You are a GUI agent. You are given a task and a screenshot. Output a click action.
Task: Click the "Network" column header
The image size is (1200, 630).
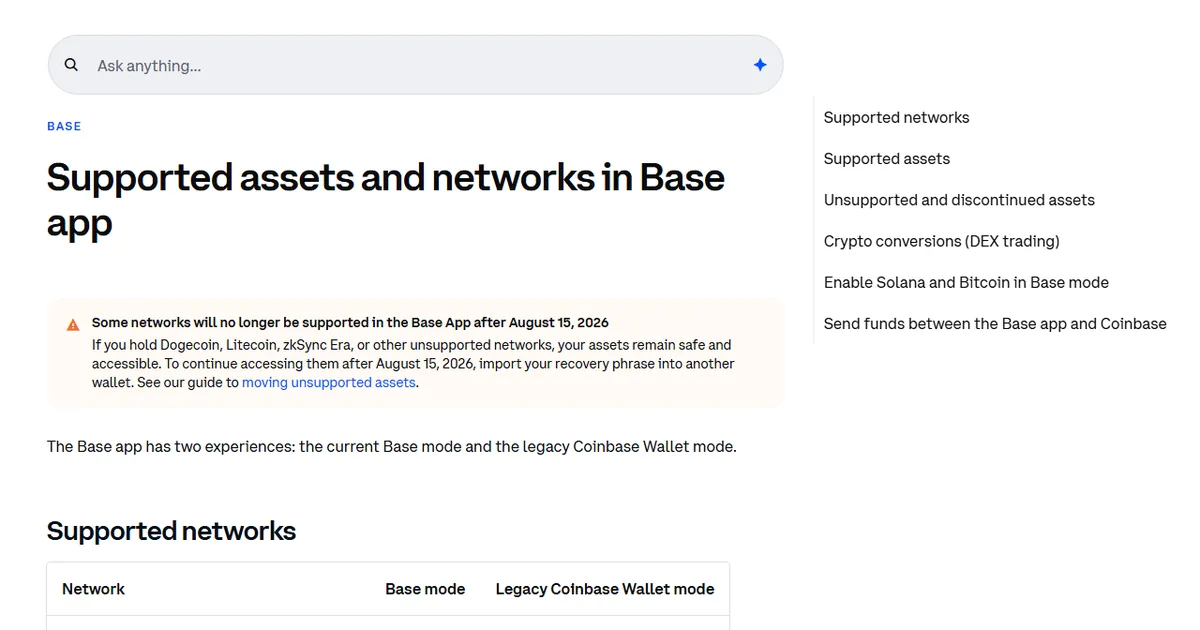pos(93,589)
